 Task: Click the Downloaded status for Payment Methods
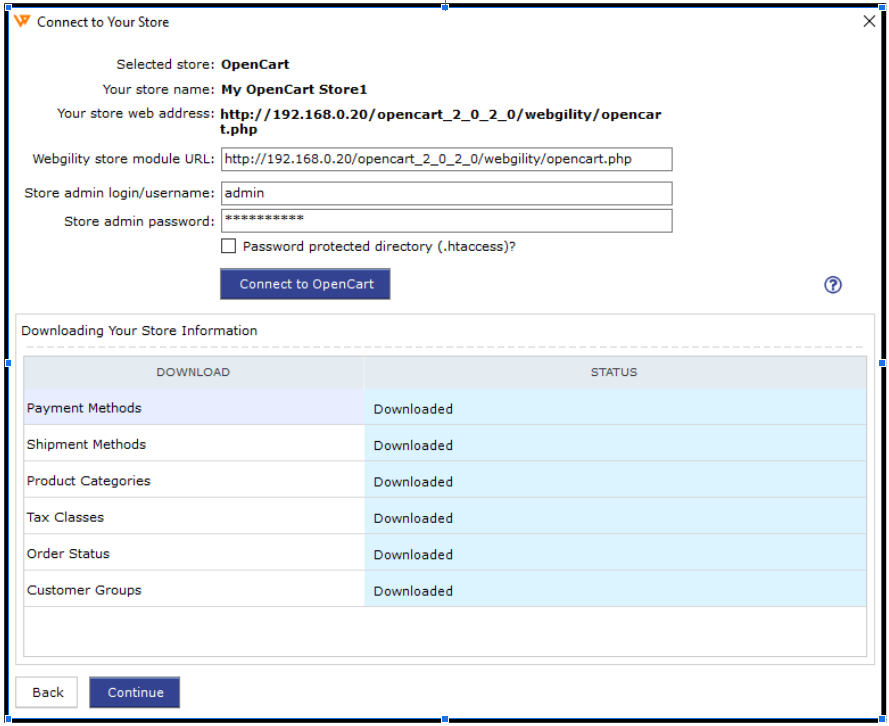tap(413, 409)
